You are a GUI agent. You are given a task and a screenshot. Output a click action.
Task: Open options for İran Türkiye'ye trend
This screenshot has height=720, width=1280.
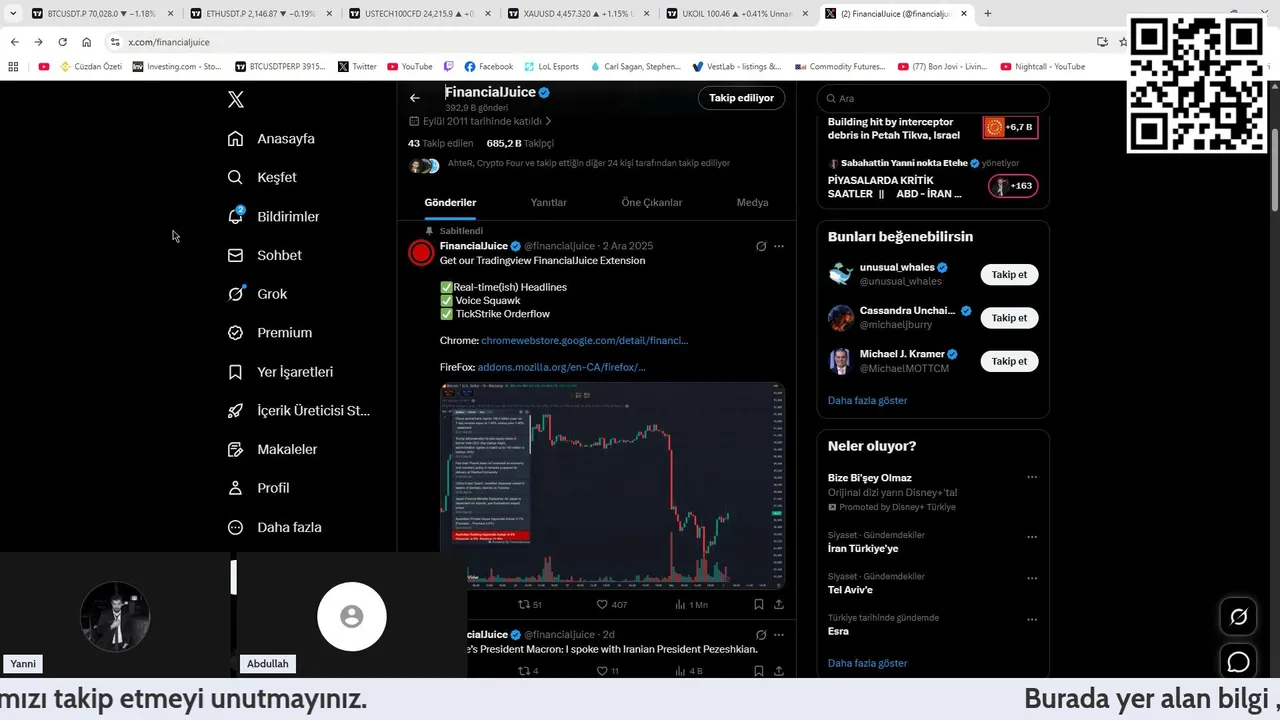point(1032,536)
